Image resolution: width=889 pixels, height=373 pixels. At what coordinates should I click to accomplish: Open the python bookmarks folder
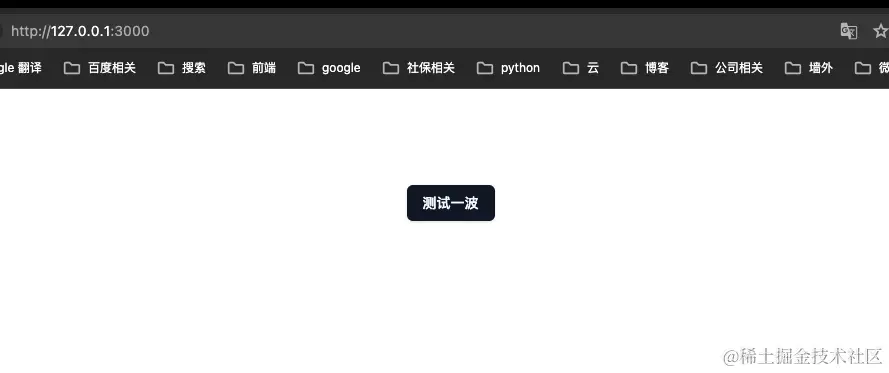[x=508, y=68]
